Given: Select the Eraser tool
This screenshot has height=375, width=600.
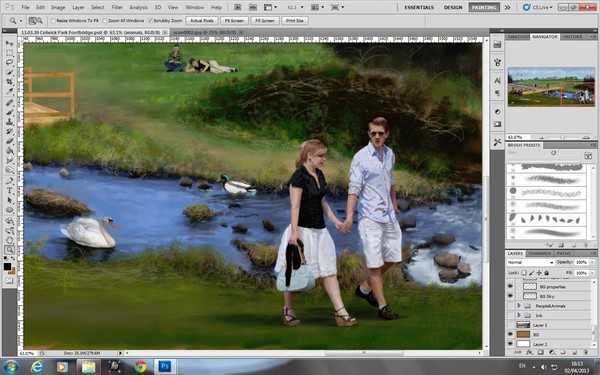Looking at the screenshot, I should tap(9, 141).
